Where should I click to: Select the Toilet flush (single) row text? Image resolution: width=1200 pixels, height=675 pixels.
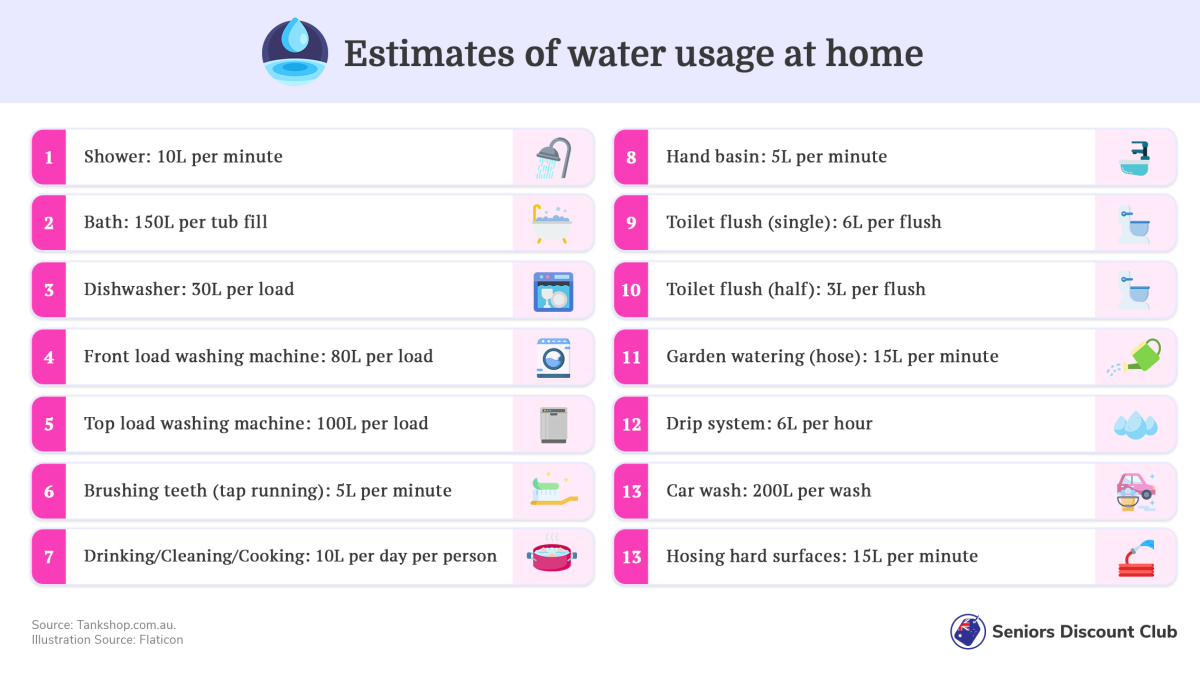[804, 223]
